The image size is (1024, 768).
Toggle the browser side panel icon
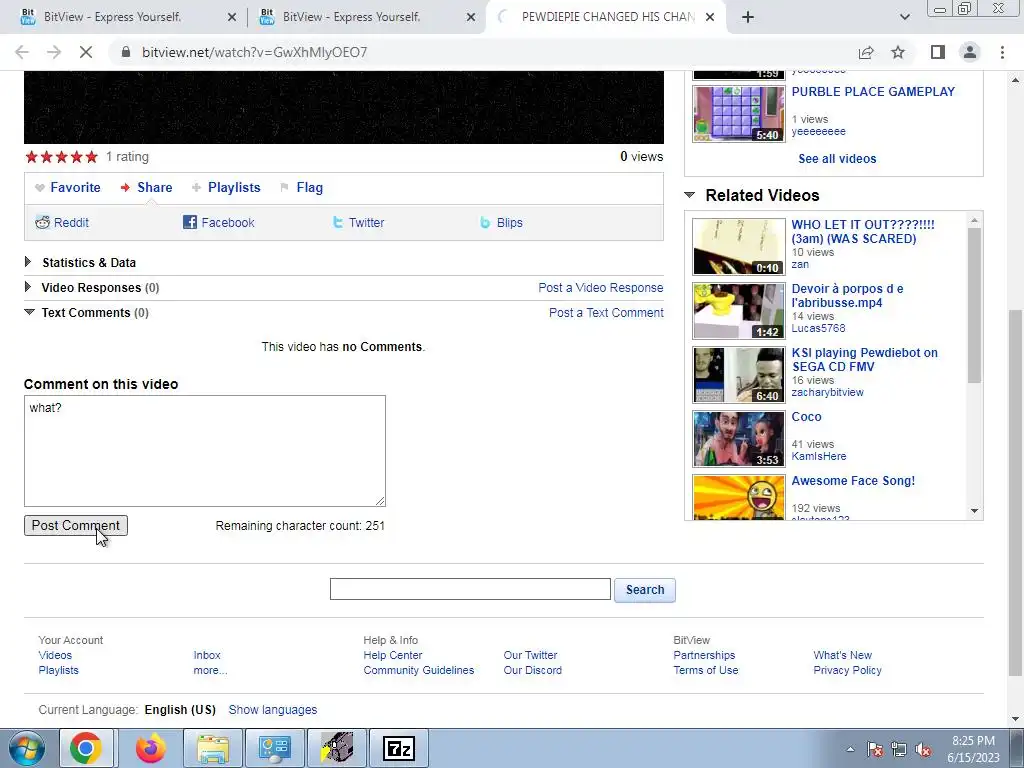938,52
